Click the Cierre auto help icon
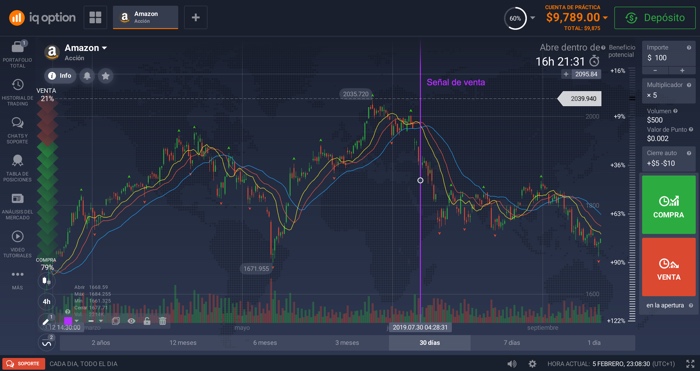This screenshot has width=700, height=371. (x=689, y=153)
